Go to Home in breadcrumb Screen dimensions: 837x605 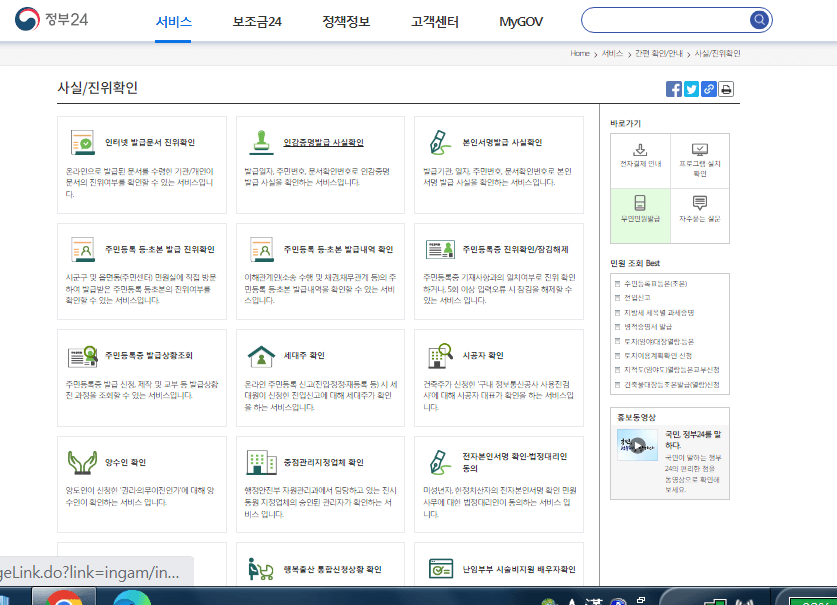coord(580,53)
